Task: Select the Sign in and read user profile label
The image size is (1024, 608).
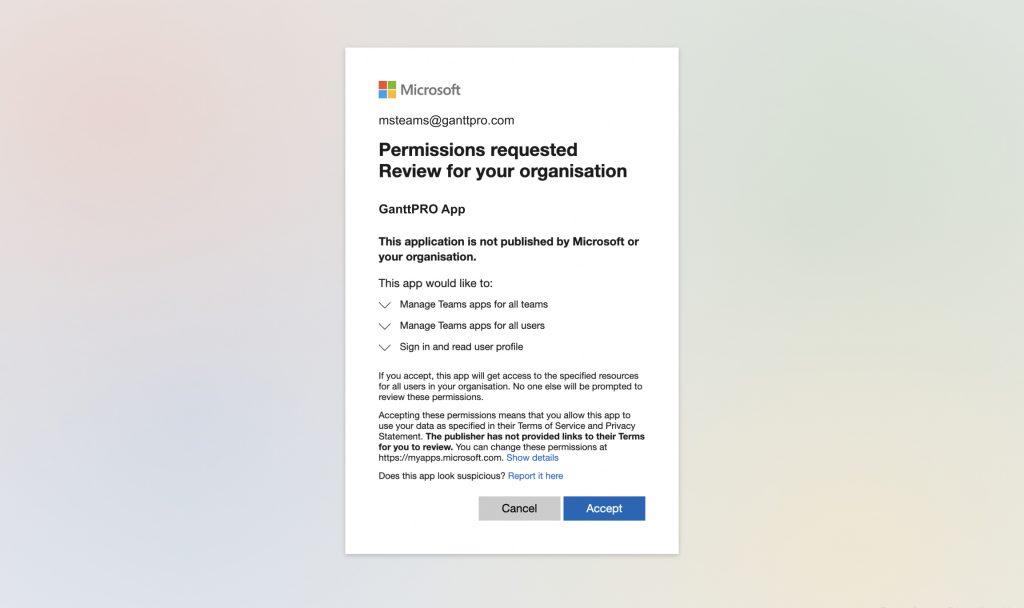Action: tap(461, 347)
